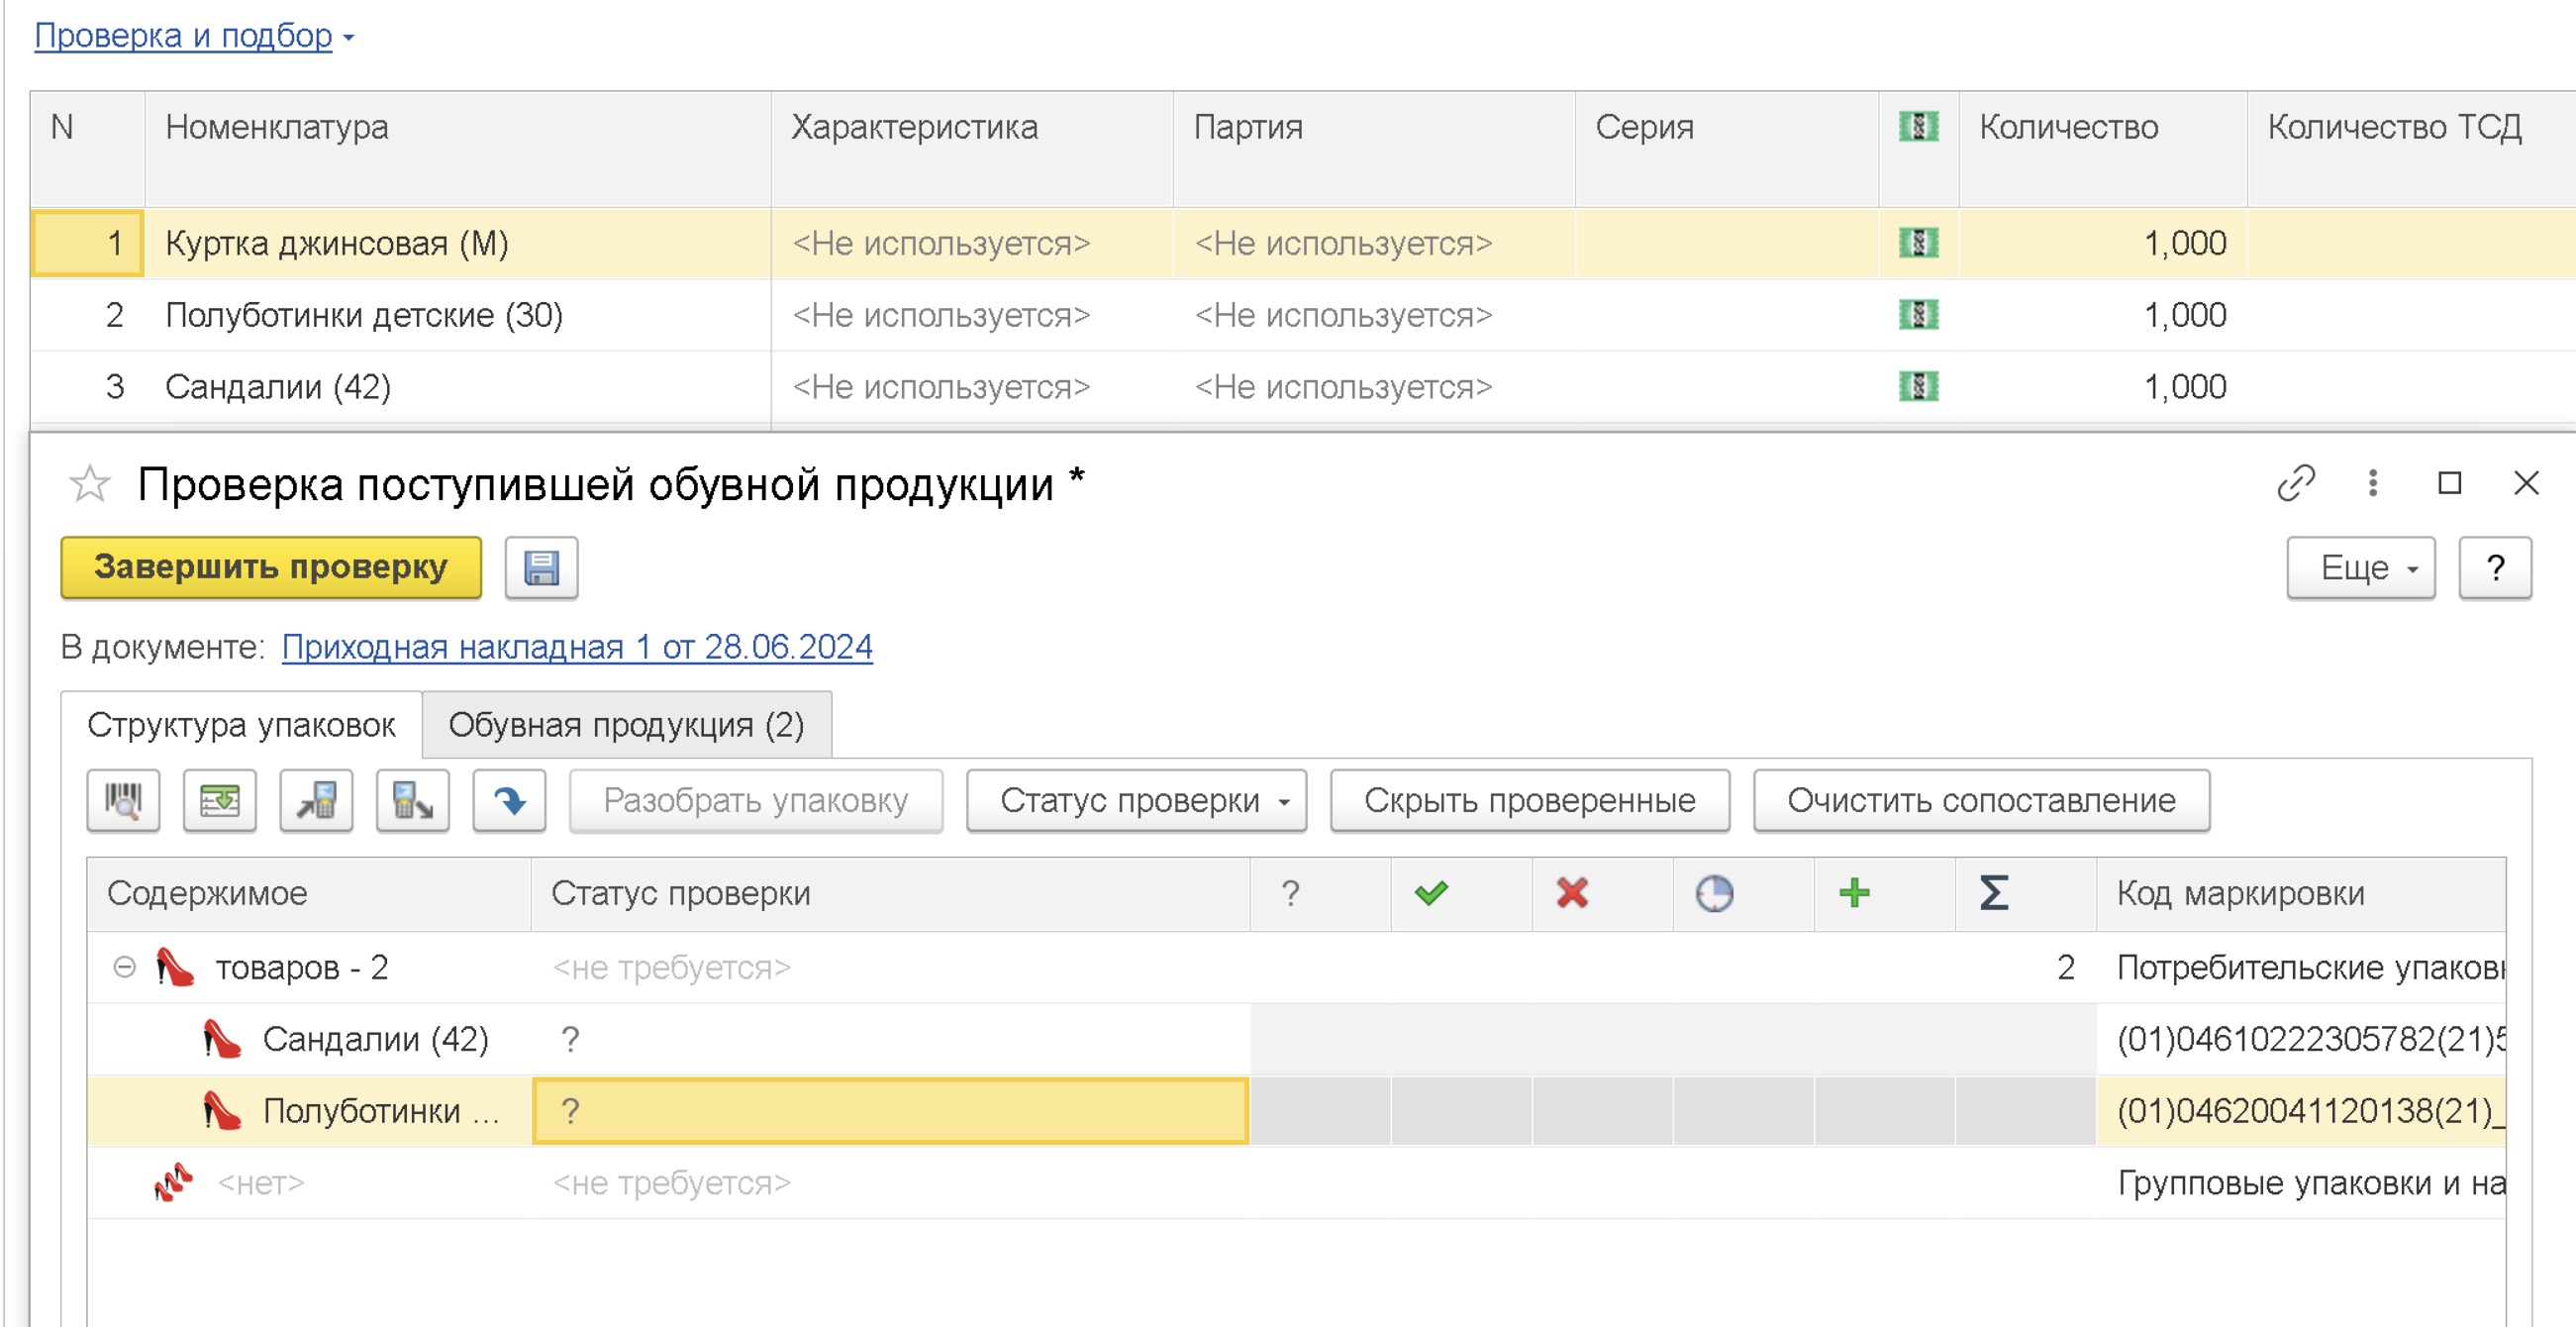Click the sigma total column header
2576x1327 pixels.
tap(1994, 893)
